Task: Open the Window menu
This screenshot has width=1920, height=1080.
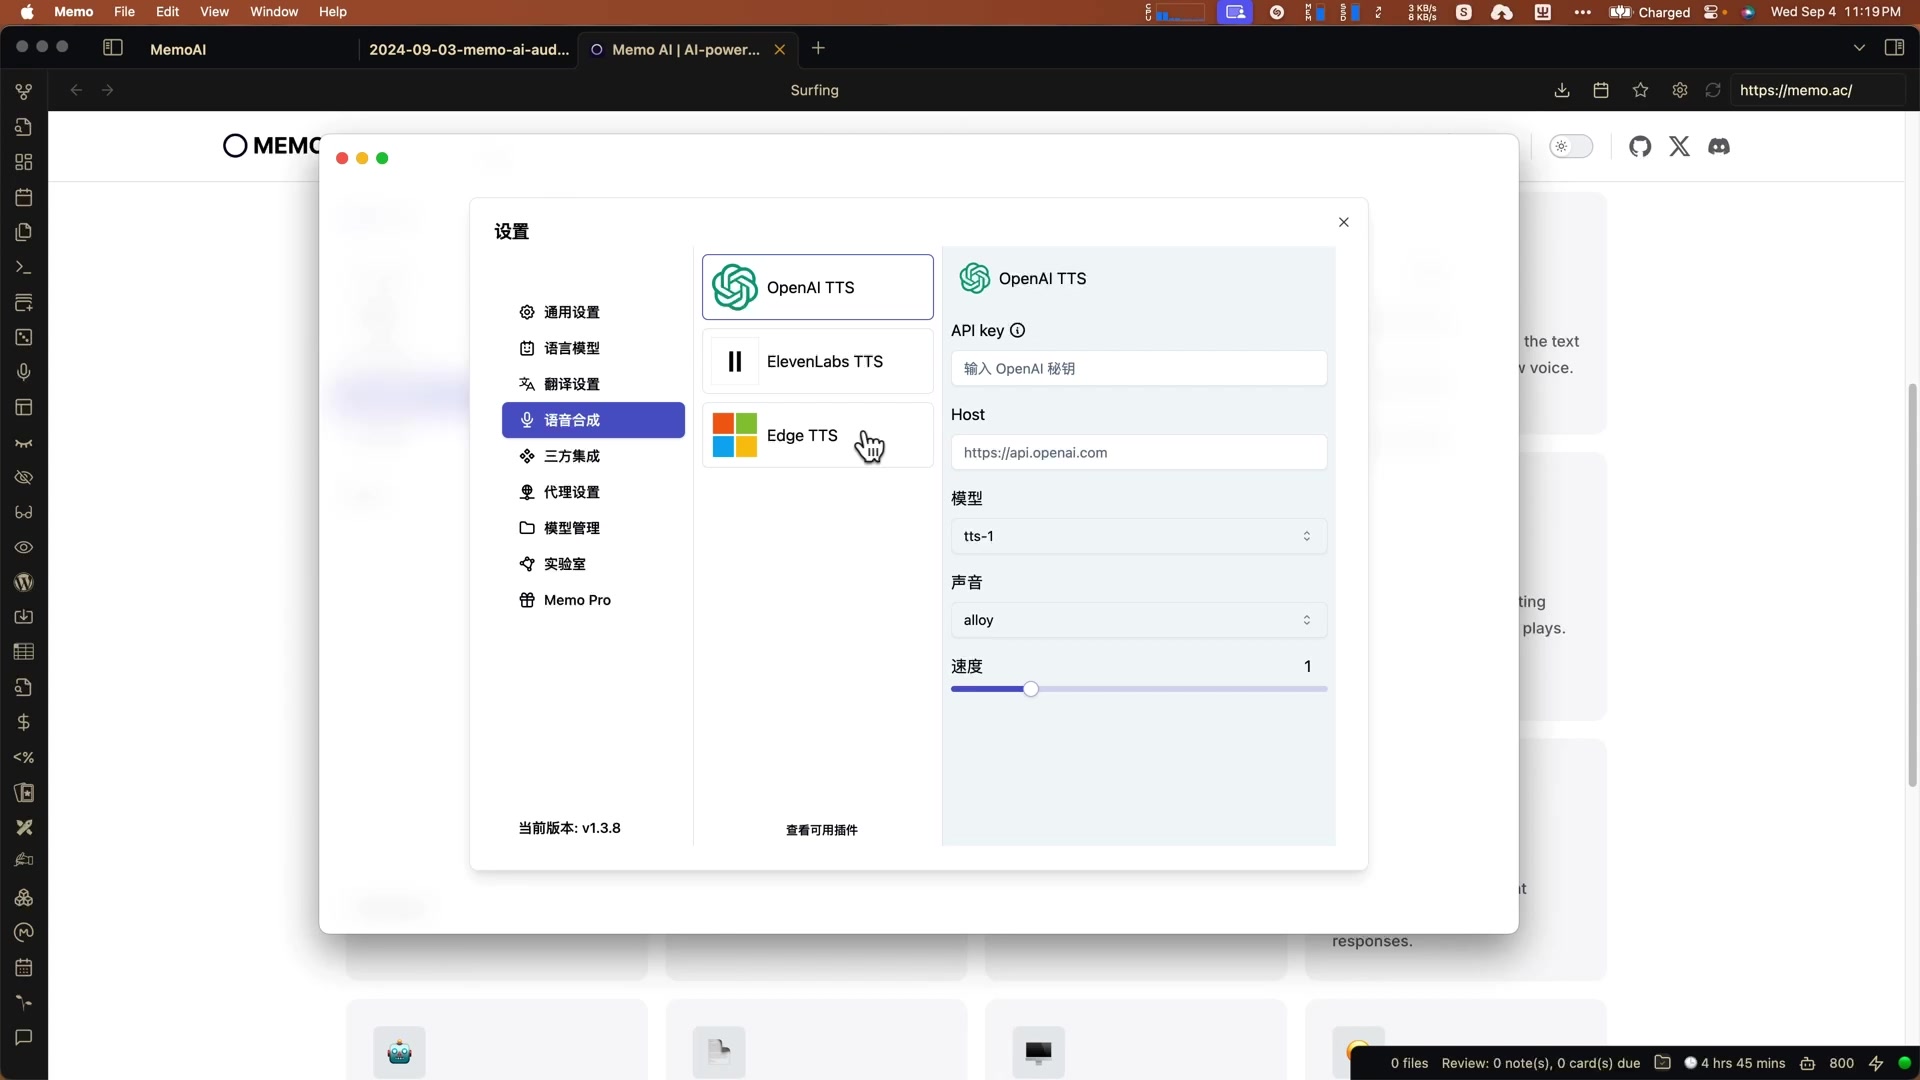Action: (274, 12)
